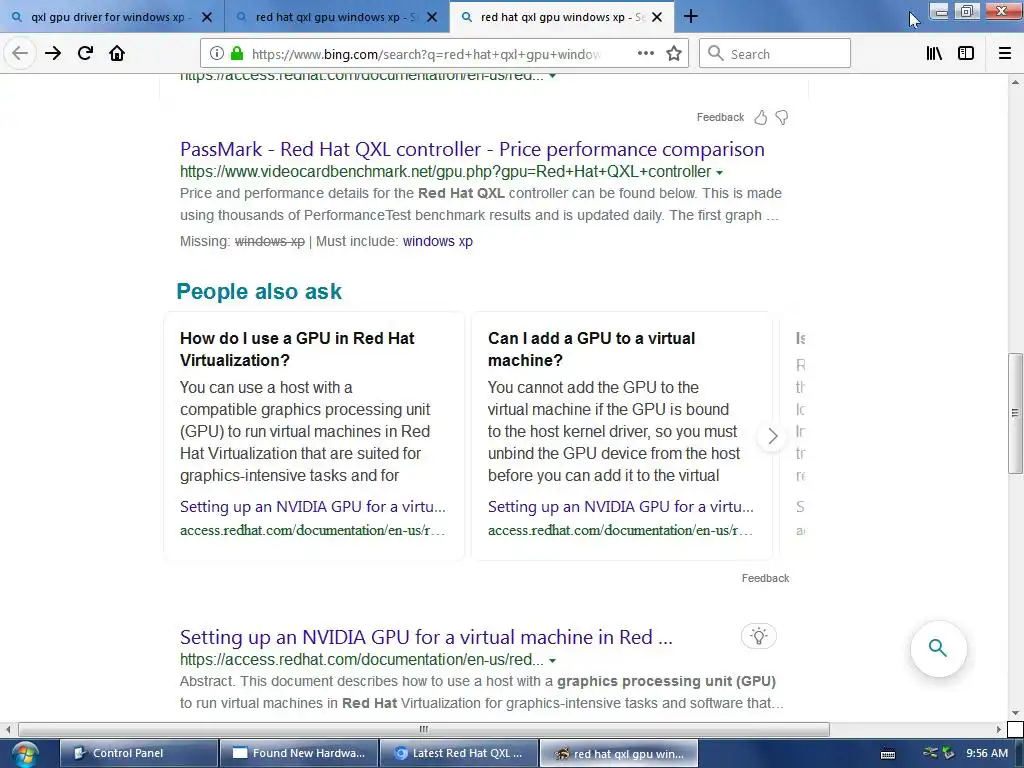Switch to Control Panel taskbar item
Viewport: 1024px width, 768px height.
138,753
